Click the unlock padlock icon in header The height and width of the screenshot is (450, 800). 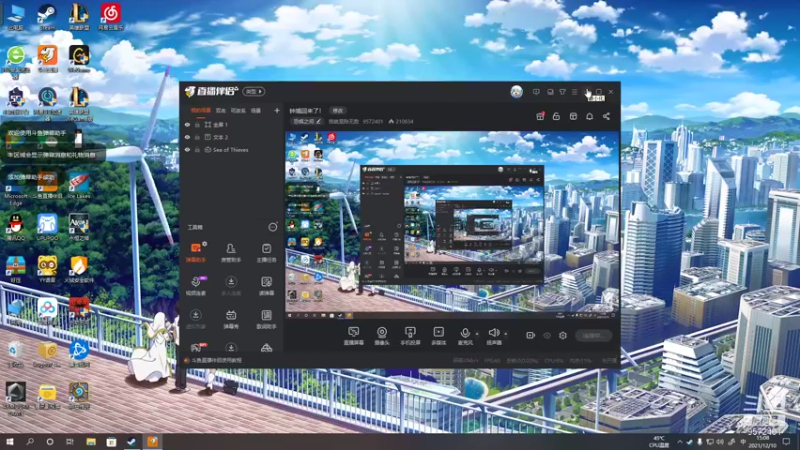click(556, 116)
